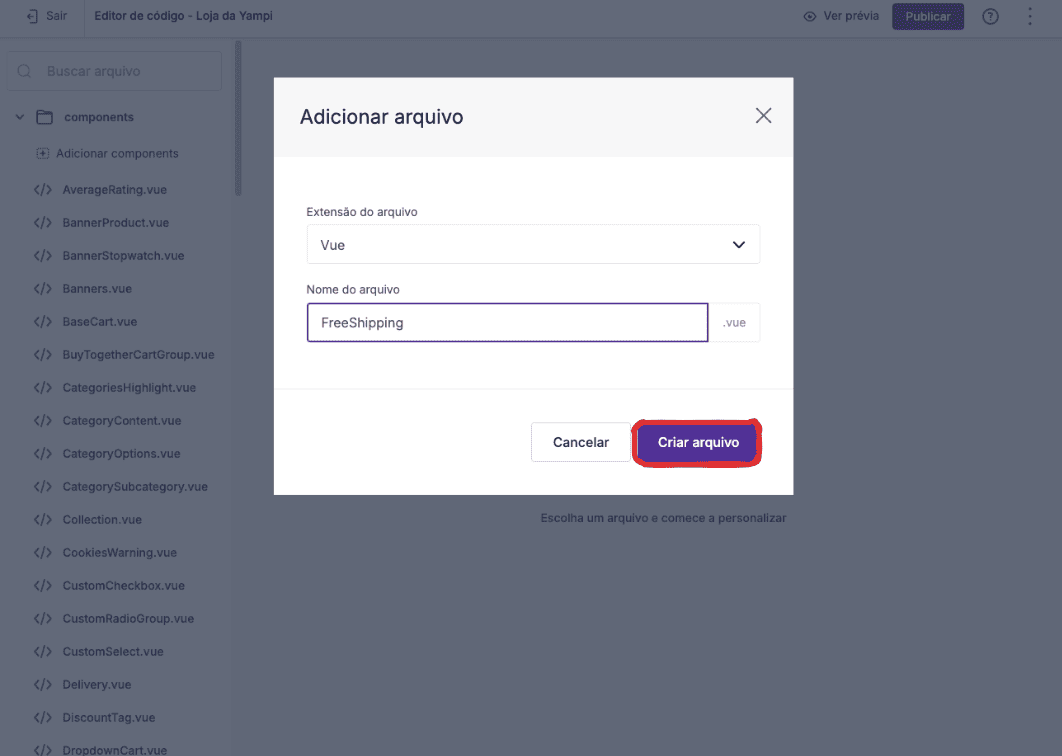Click code icon of BannerStopwatch.vue
Image resolution: width=1062 pixels, height=756 pixels.
[43, 255]
